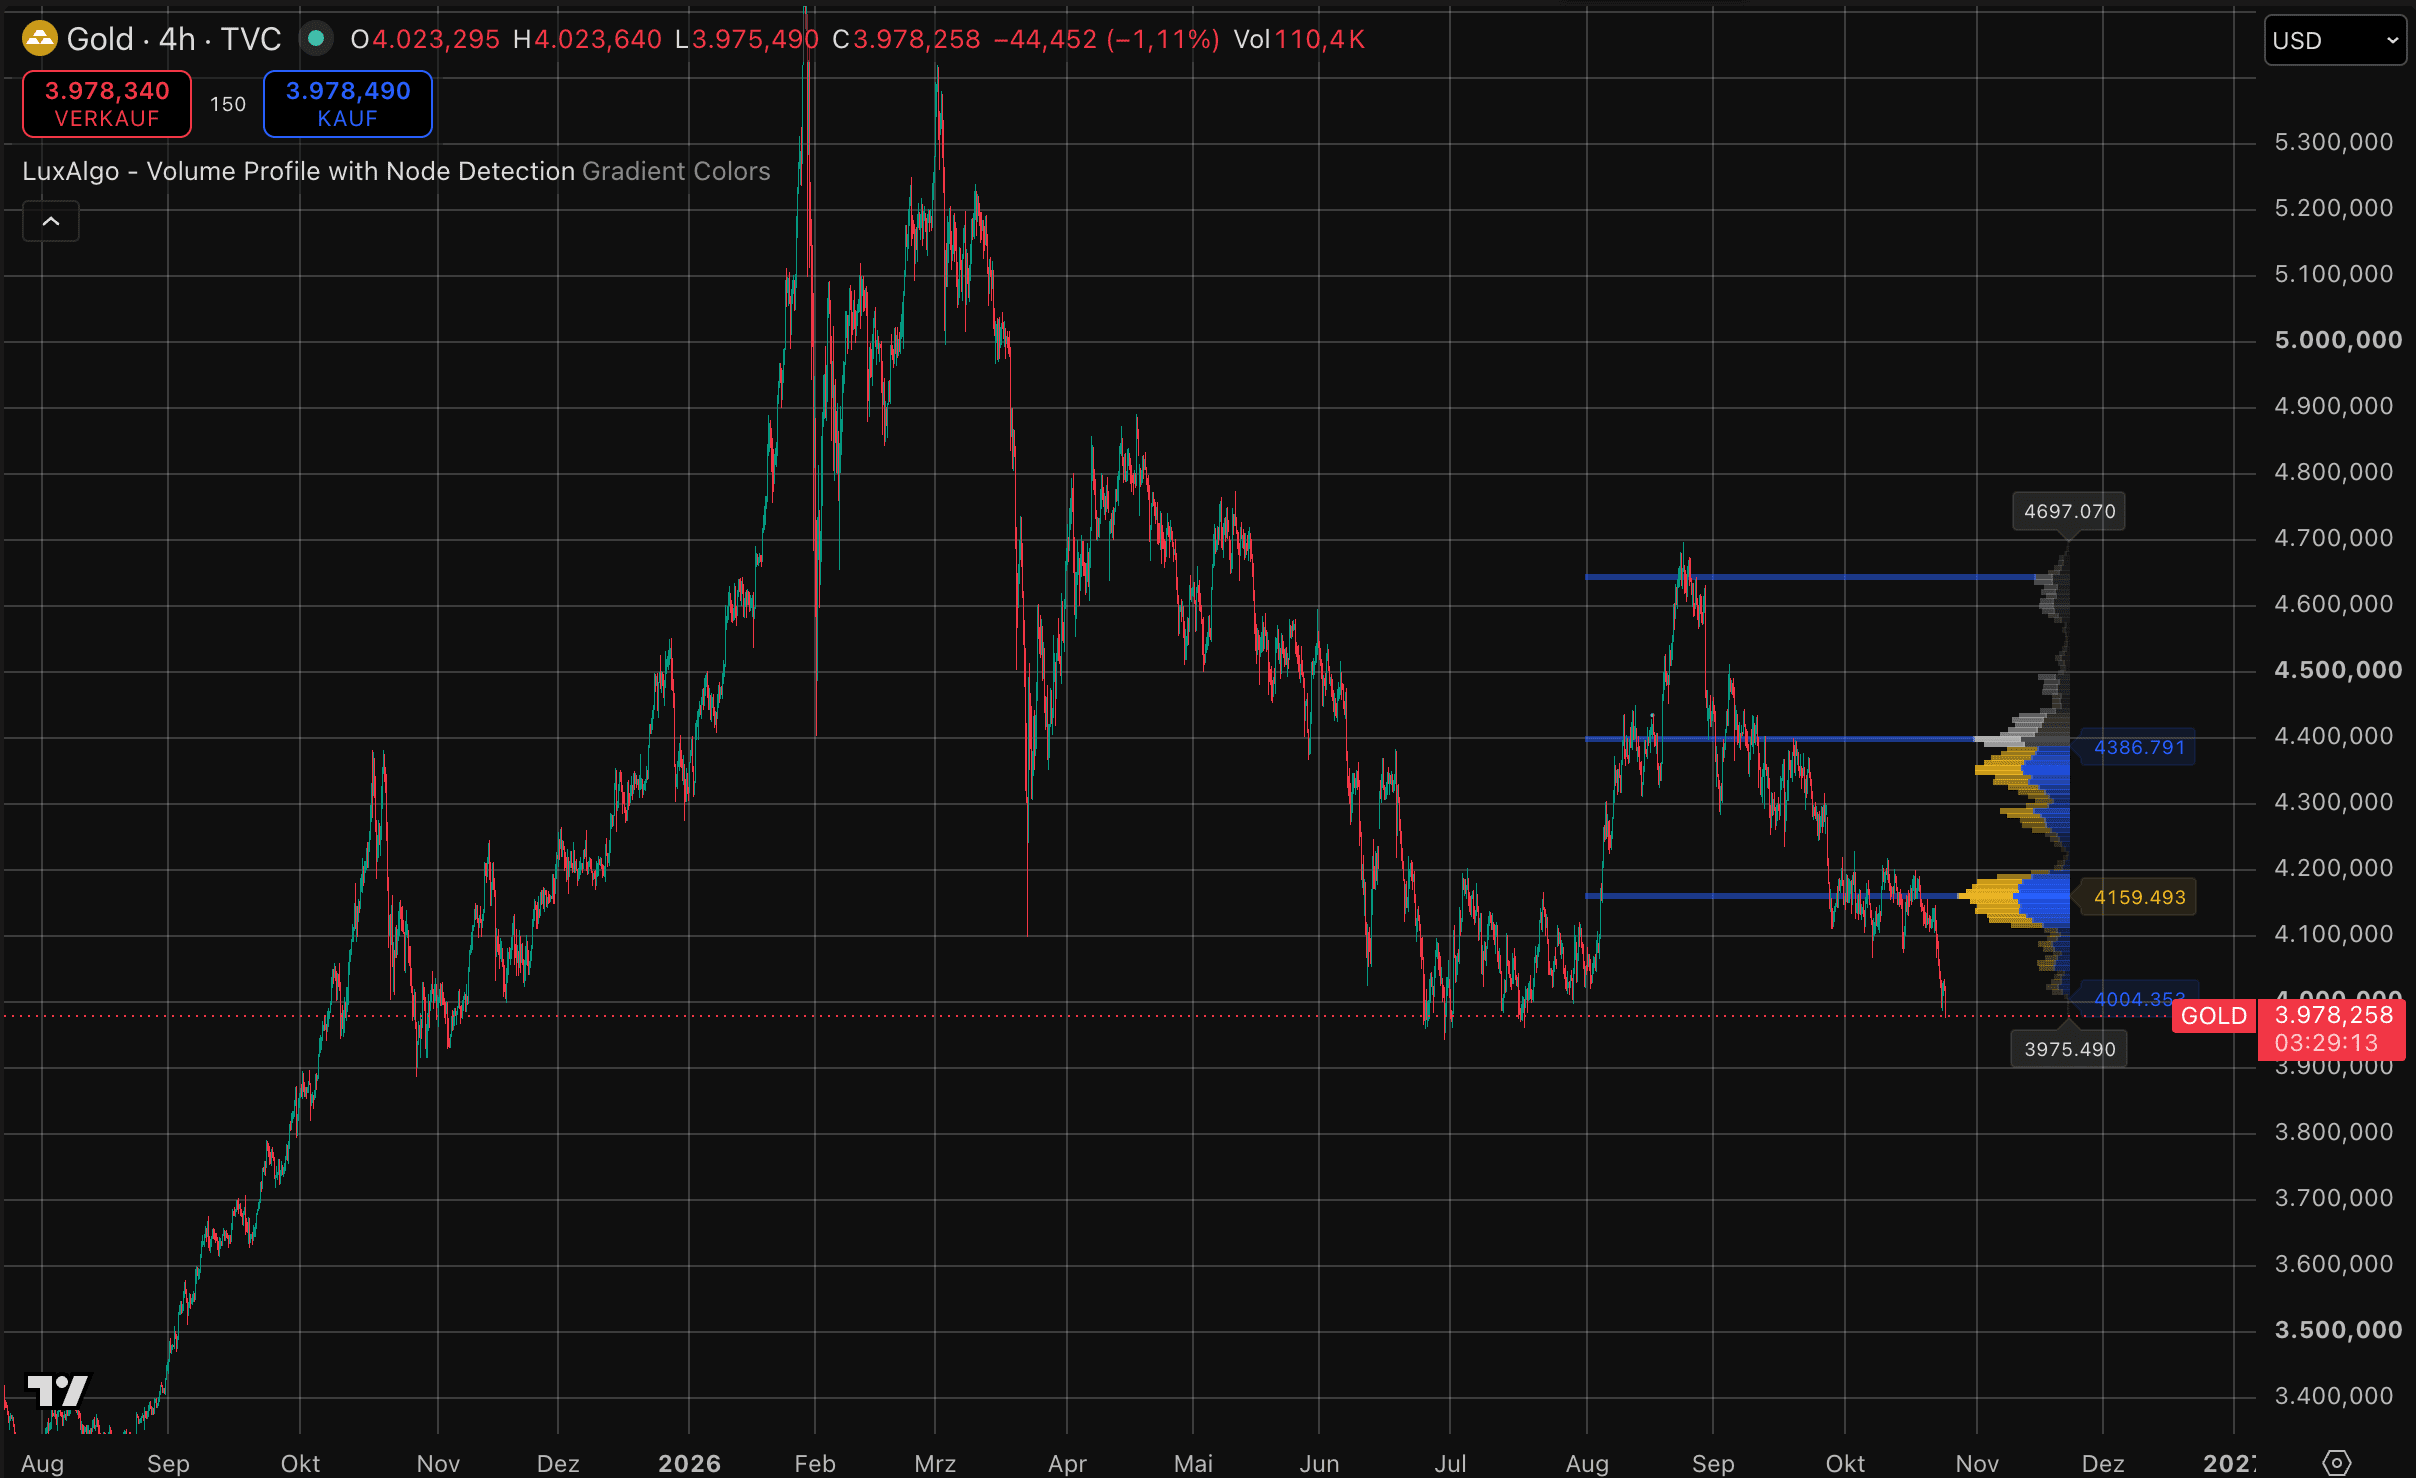Click the 3975.490 profile low label
The image size is (2416, 1478).
pos(2069,1049)
